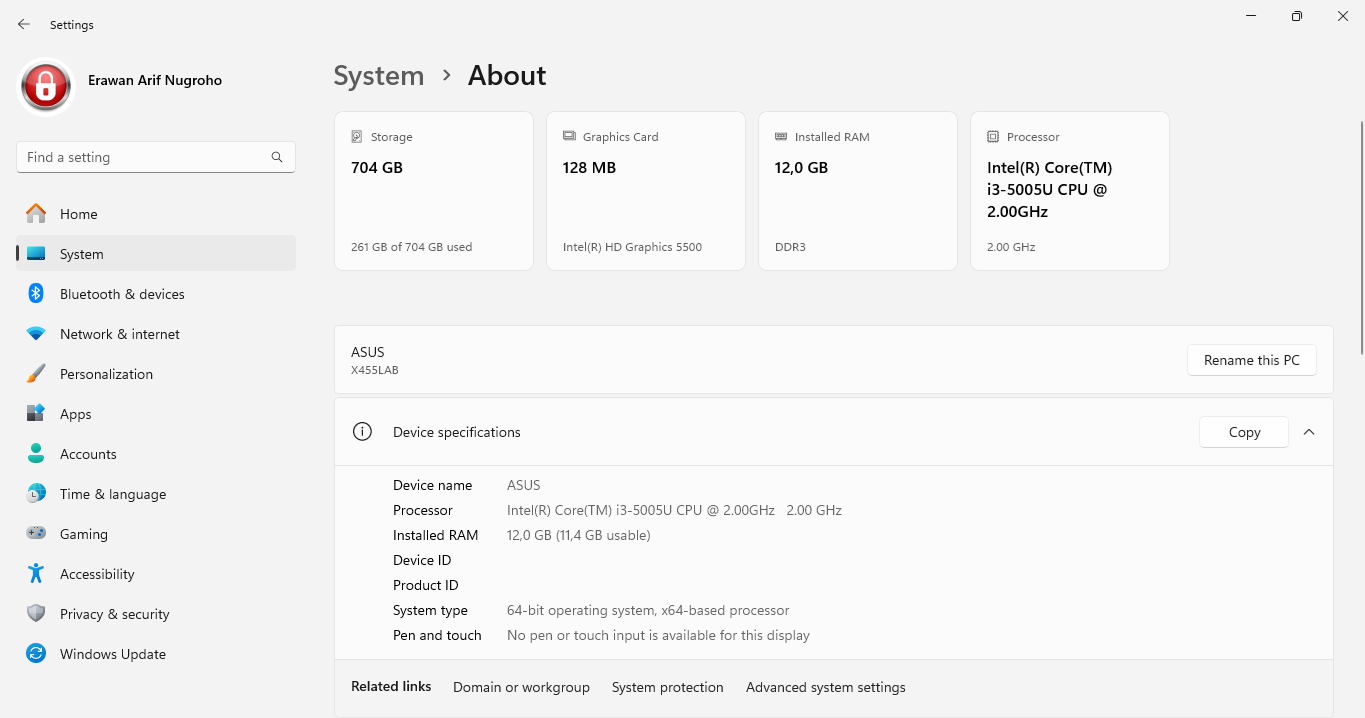1365x718 pixels.
Task: Click the back arrow in Settings title bar
Action: pyautogui.click(x=24, y=24)
